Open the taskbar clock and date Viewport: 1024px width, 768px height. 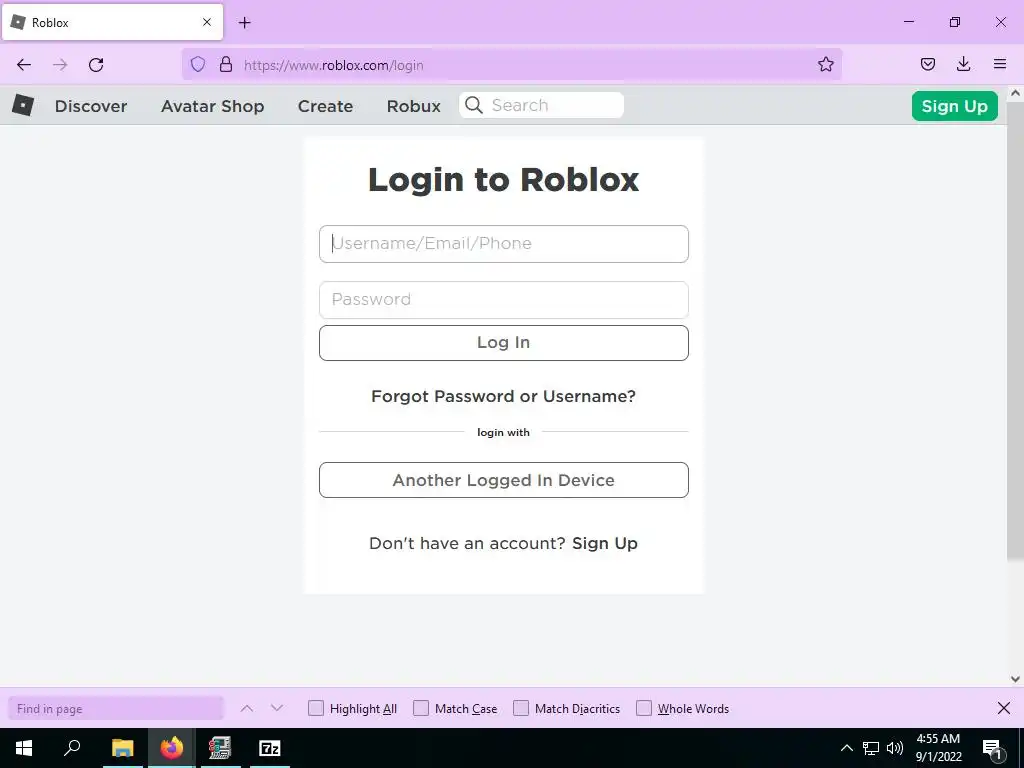938,748
